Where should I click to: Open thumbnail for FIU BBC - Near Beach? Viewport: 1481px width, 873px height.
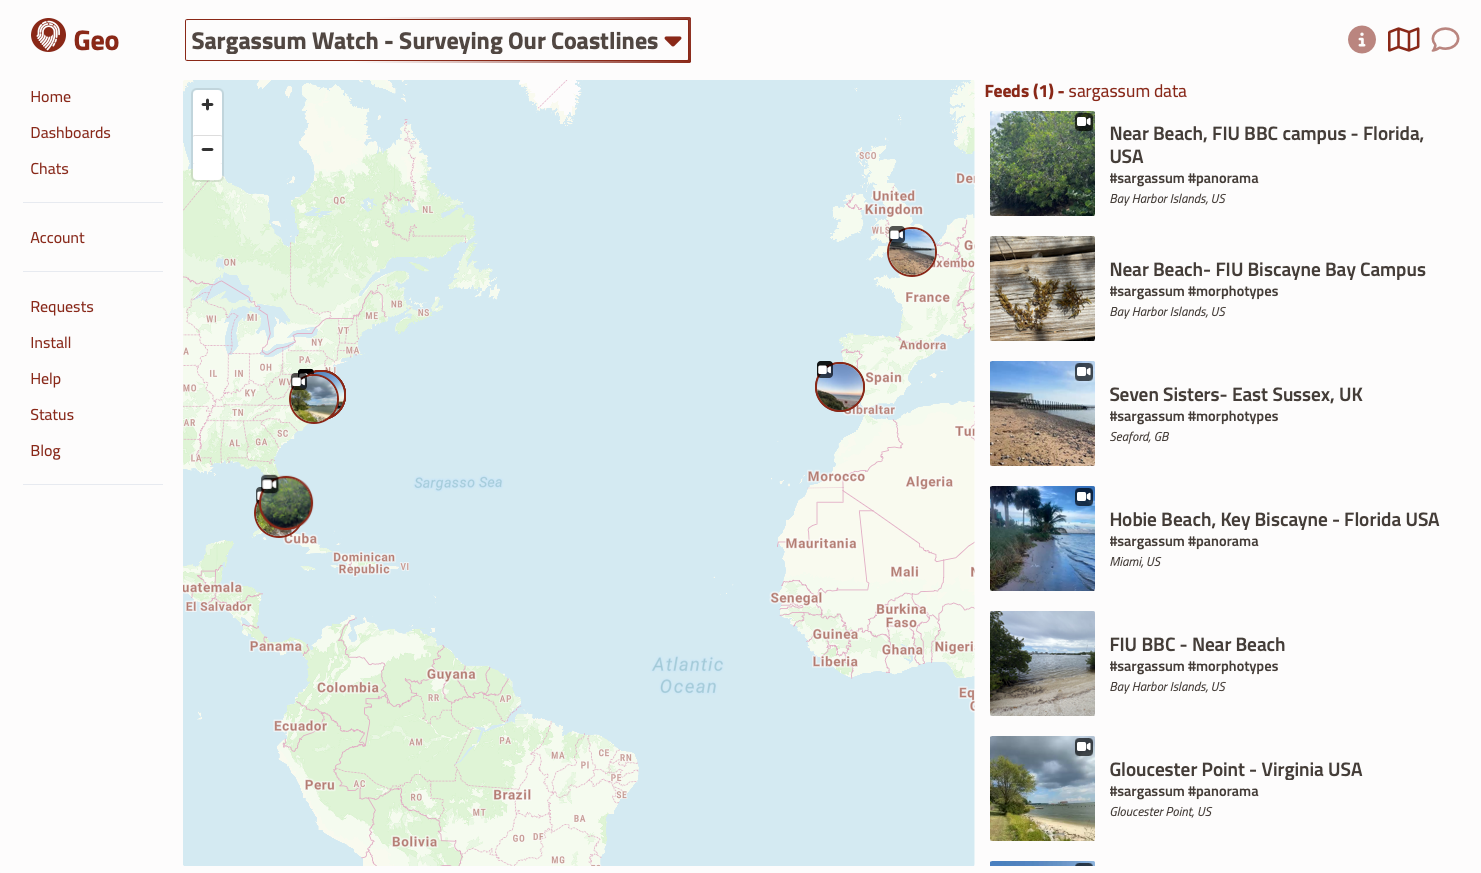pyautogui.click(x=1042, y=663)
